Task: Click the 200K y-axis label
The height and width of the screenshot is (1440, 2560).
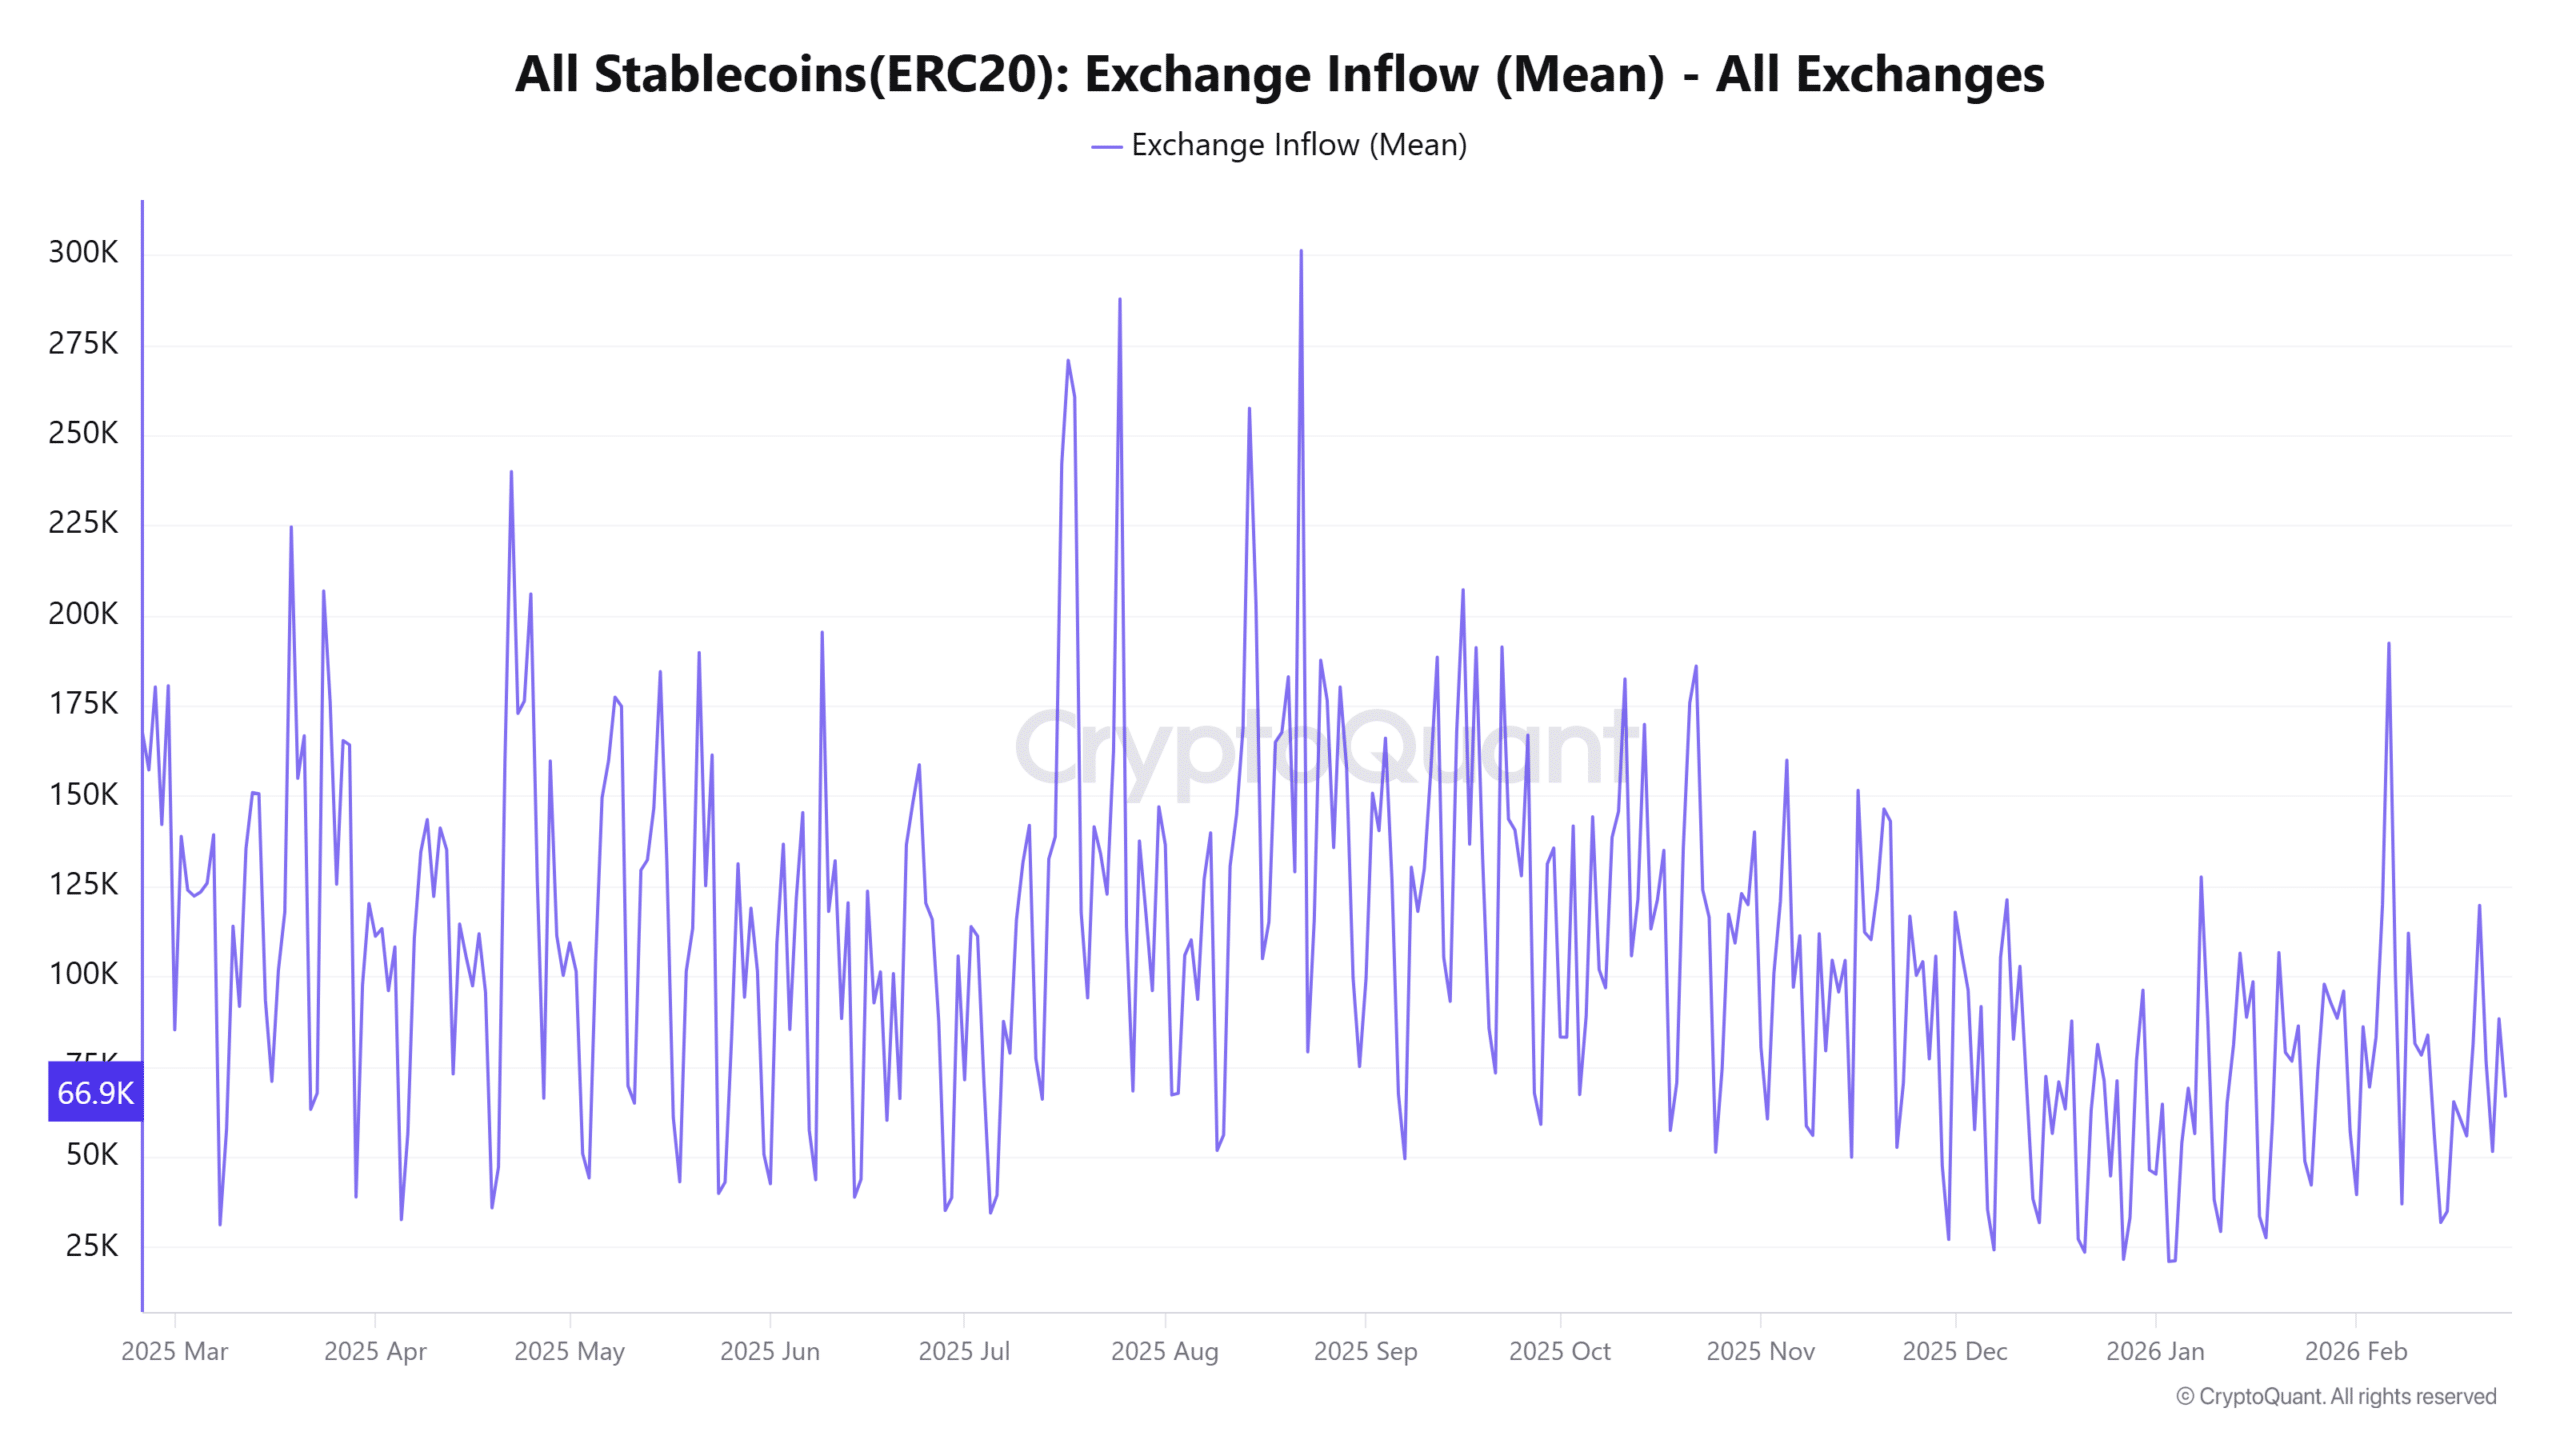Action: coord(83,613)
